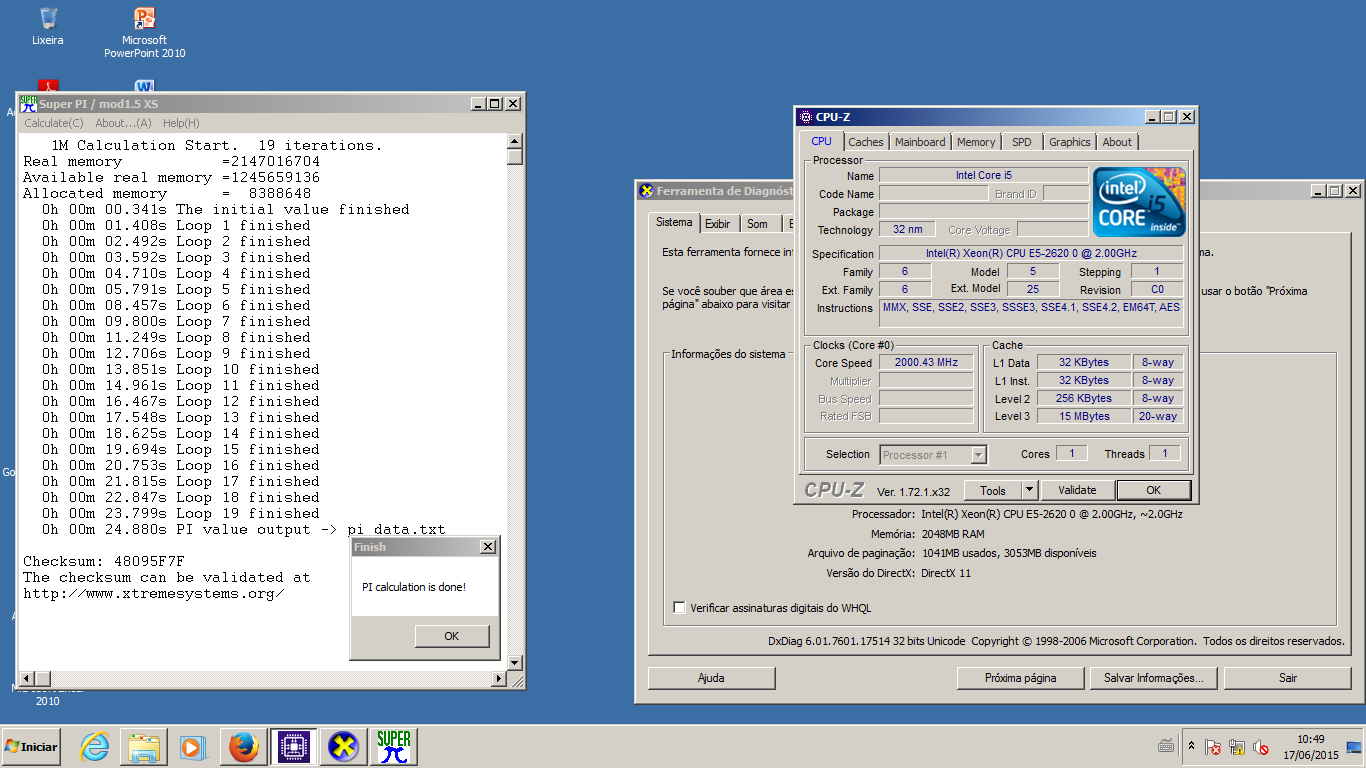
Task: Click the muted volume tray icon
Action: coord(1261,747)
